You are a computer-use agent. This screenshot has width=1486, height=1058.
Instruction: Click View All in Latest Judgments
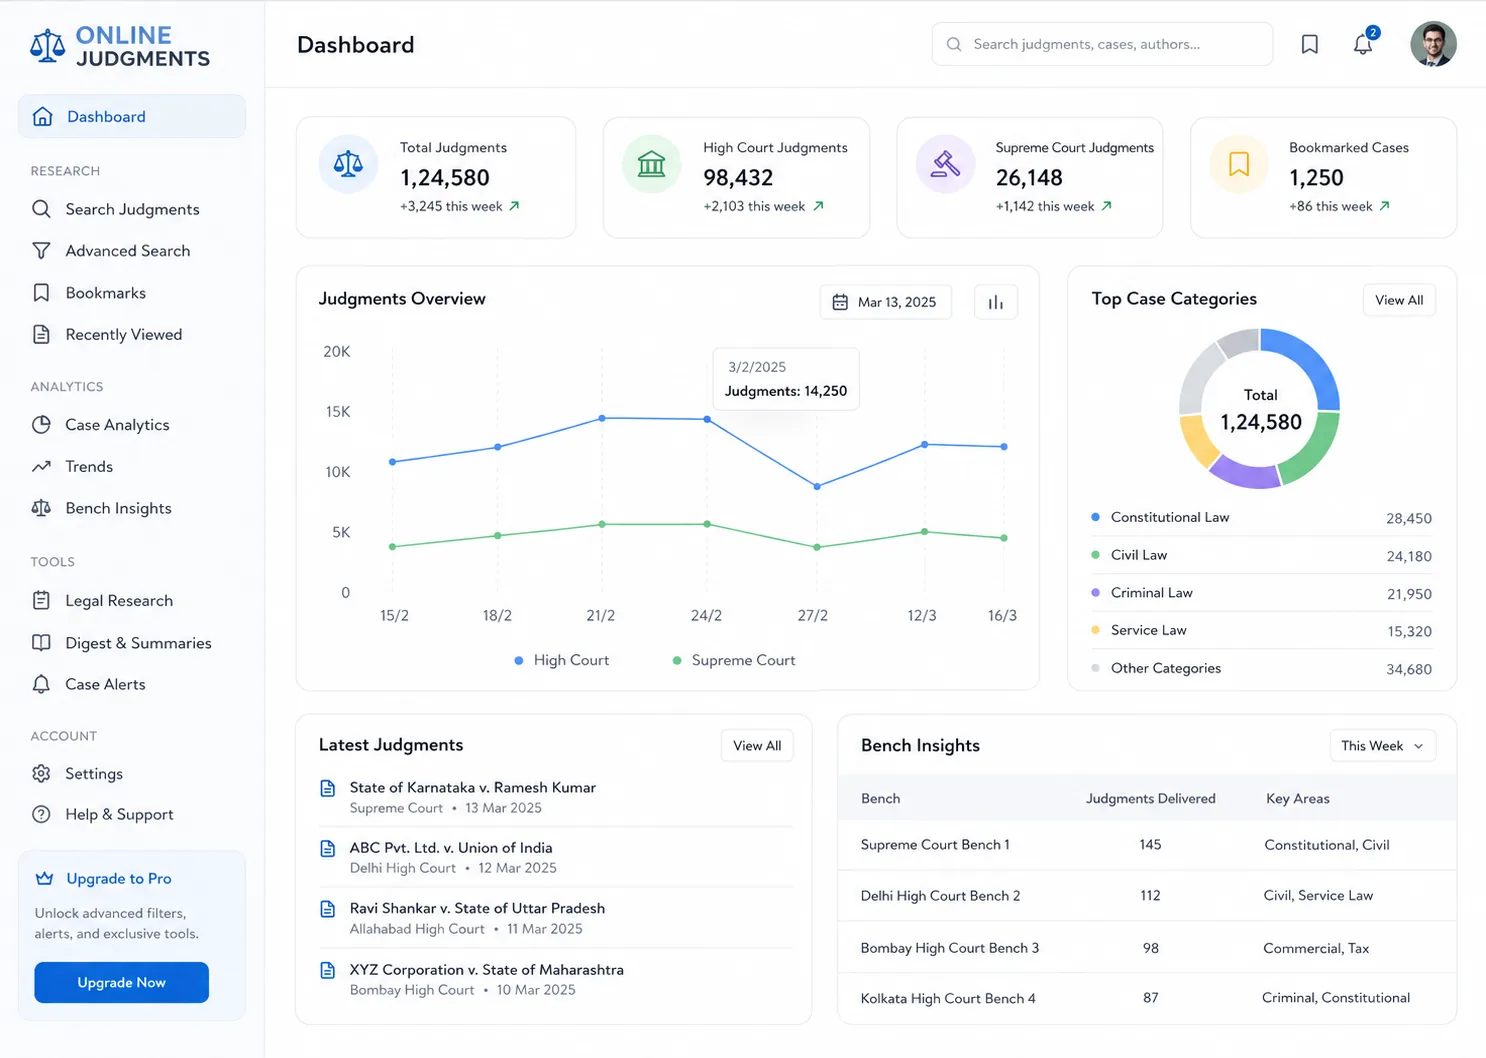point(757,746)
